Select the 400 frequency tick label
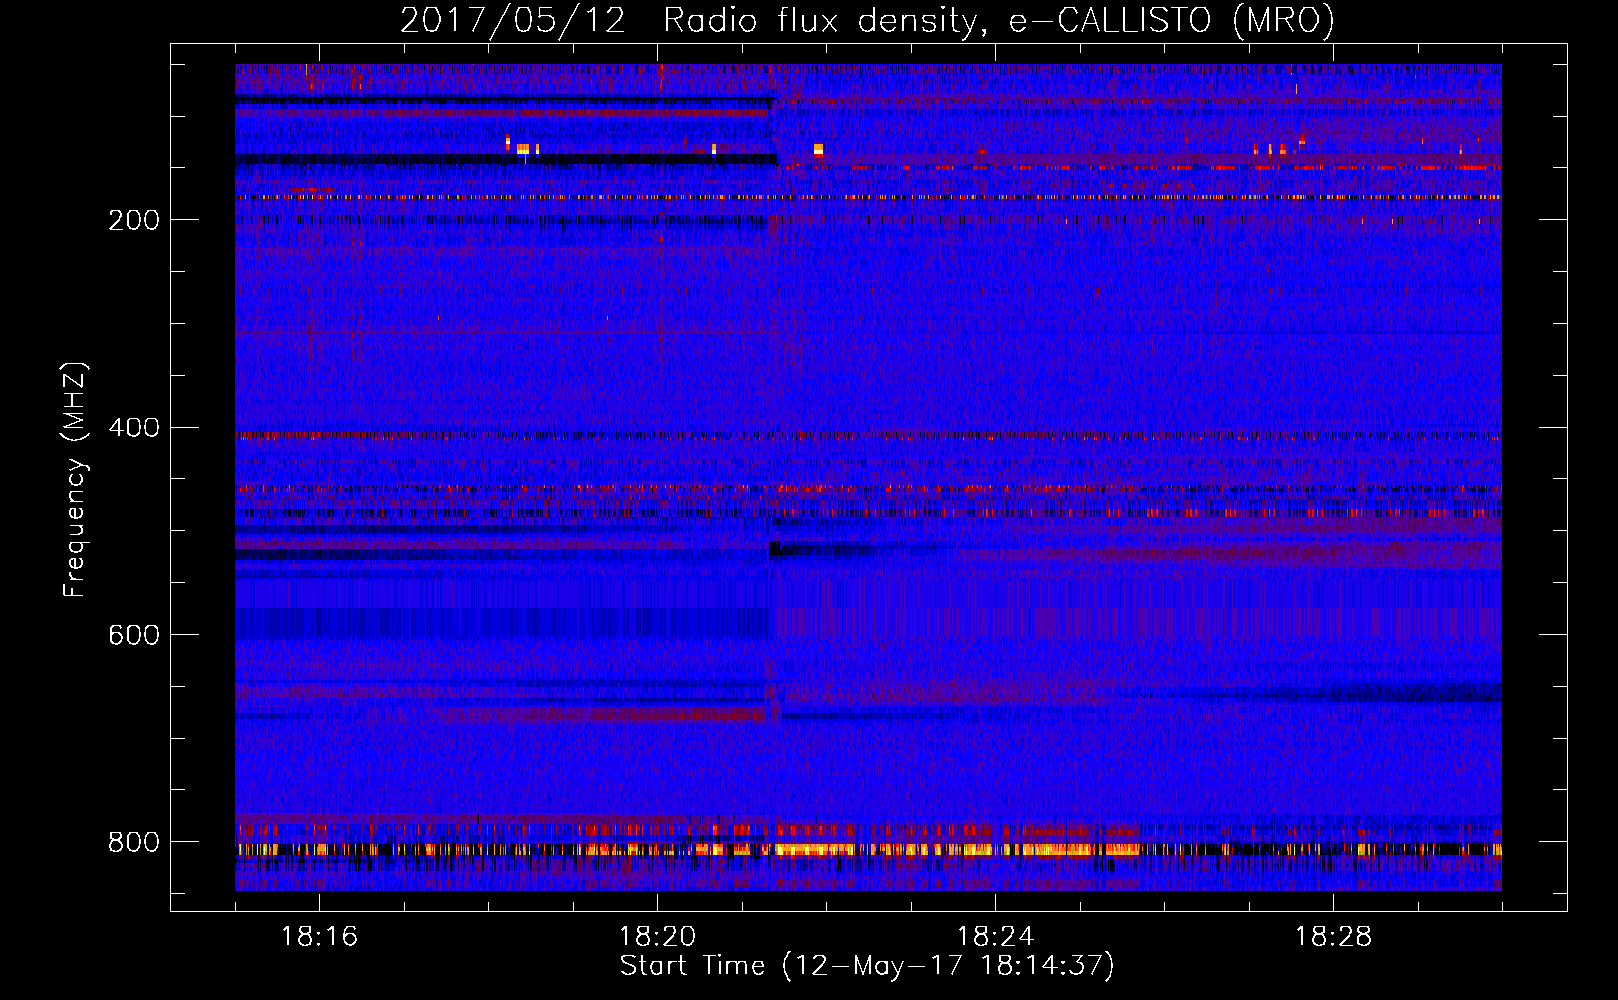This screenshot has height=1000, width=1618. 133,428
